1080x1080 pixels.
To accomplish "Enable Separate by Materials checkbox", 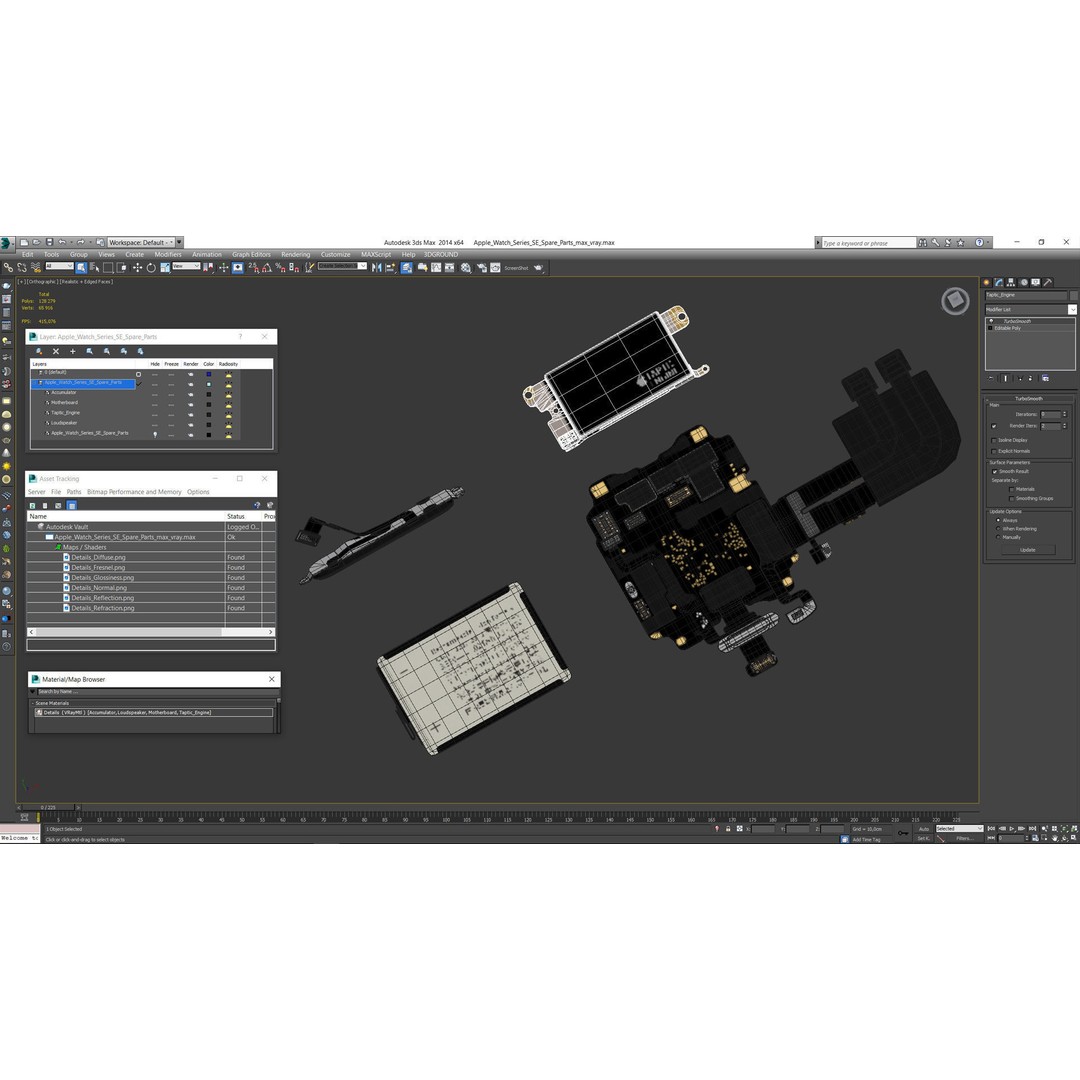I will (x=1012, y=489).
